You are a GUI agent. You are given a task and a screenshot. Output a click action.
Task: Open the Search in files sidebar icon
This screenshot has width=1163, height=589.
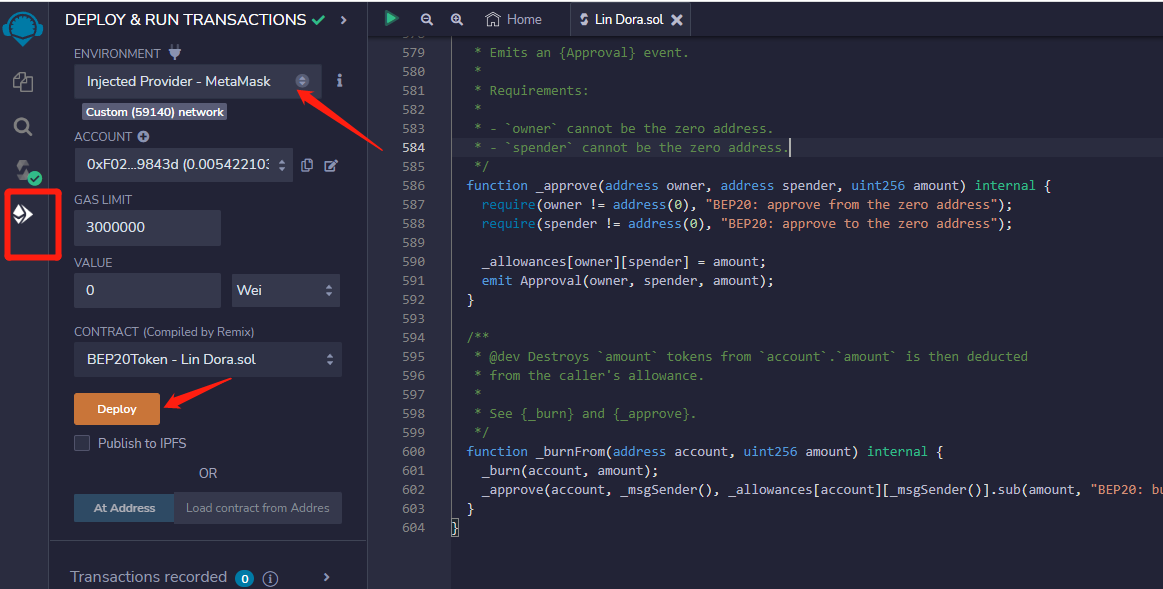(23, 127)
